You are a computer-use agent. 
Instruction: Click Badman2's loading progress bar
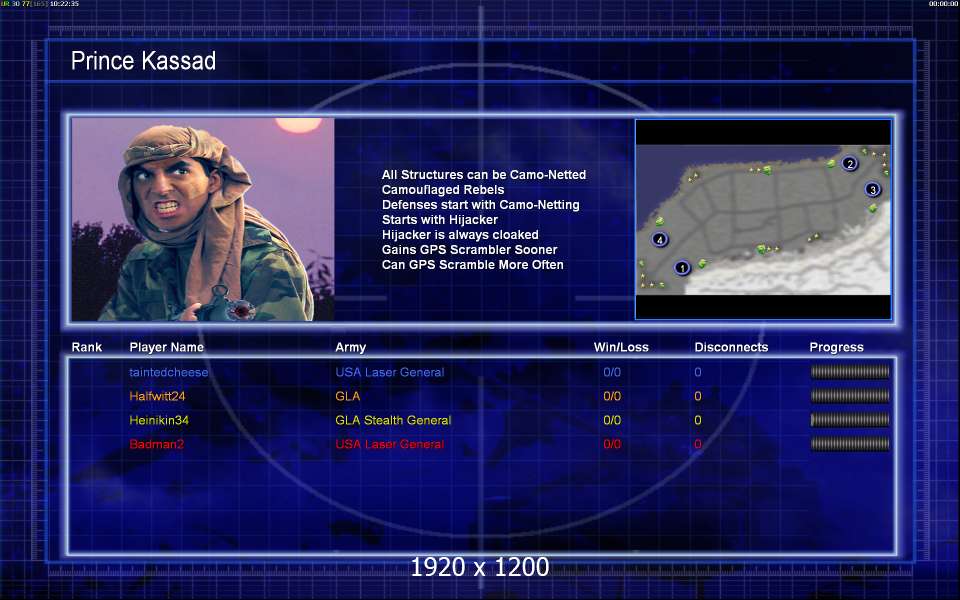point(850,444)
